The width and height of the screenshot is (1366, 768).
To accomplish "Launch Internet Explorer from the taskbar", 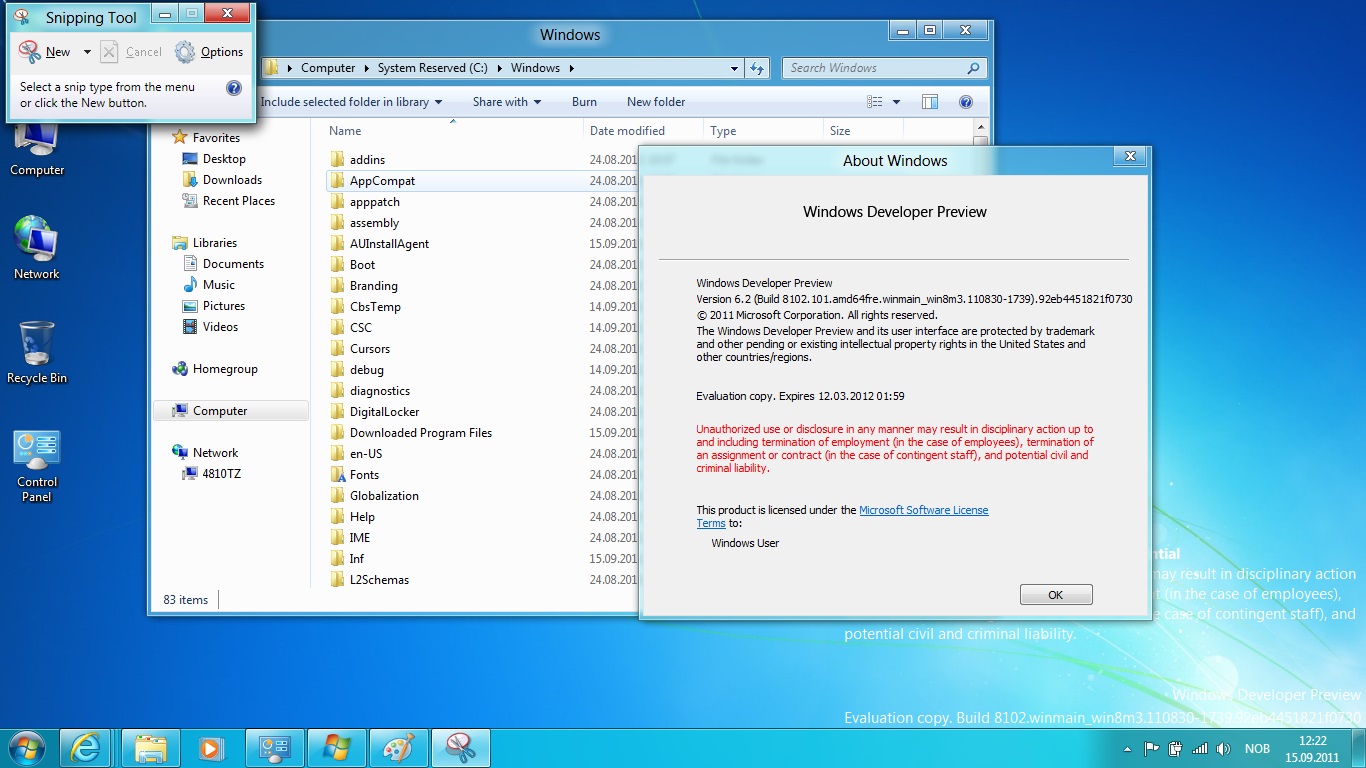I will coord(86,748).
